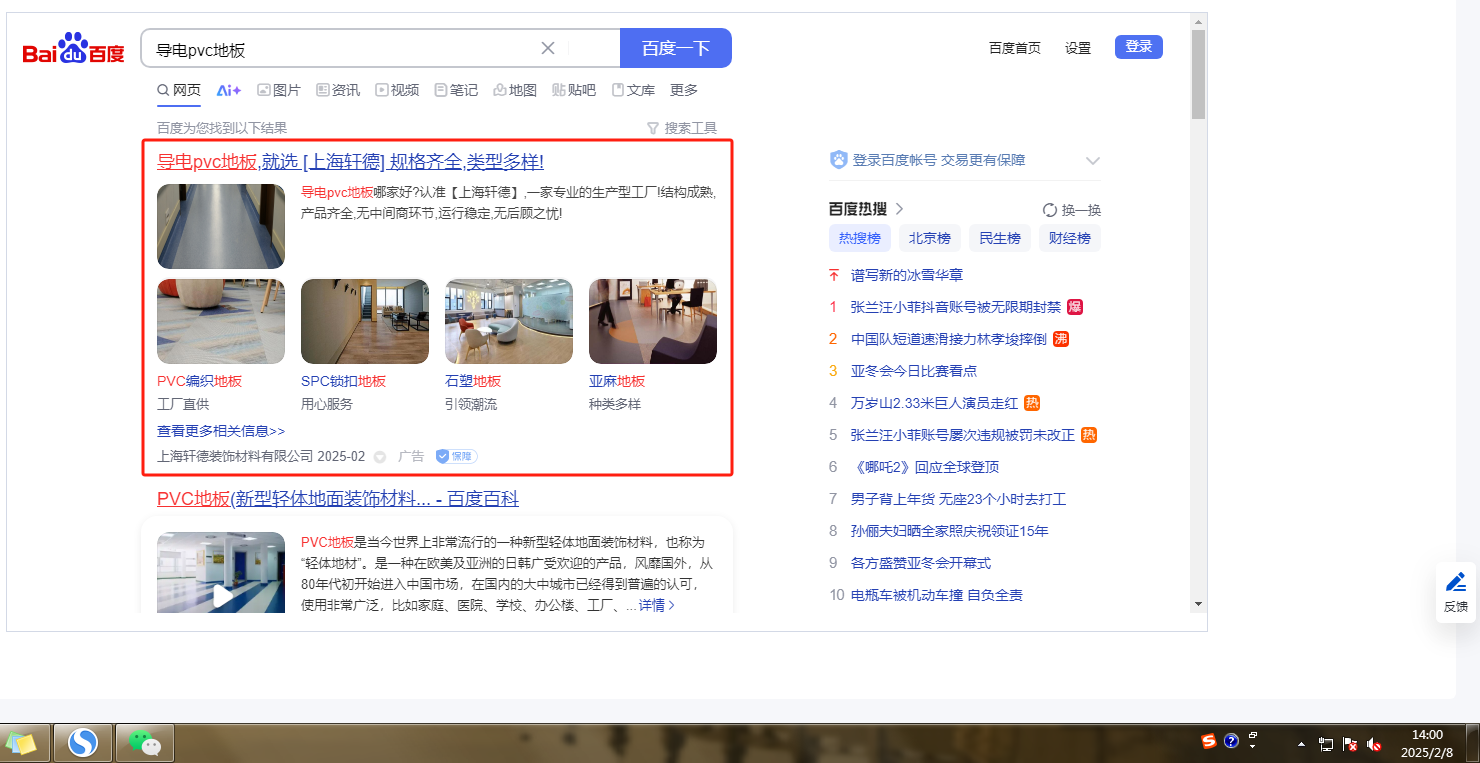Click the red-X flag tray icon
1480x763 pixels.
click(1350, 745)
